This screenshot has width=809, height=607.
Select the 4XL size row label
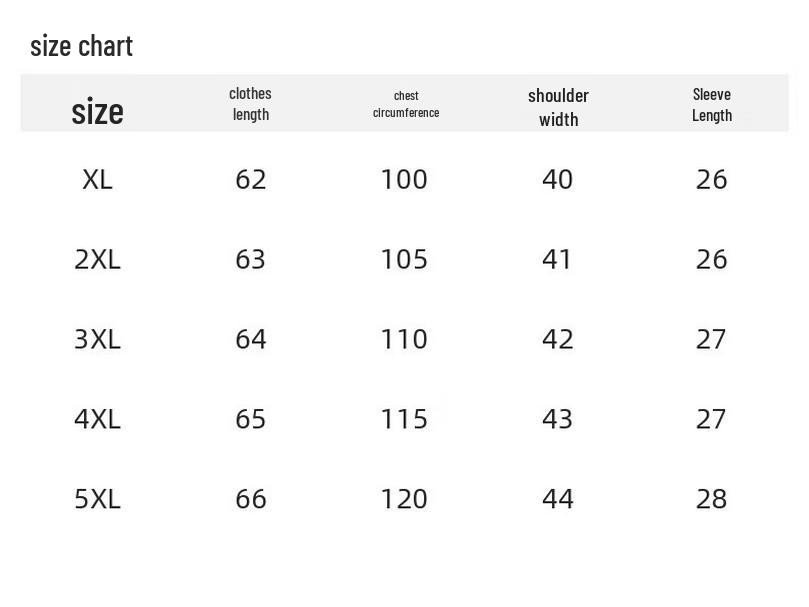click(97, 419)
